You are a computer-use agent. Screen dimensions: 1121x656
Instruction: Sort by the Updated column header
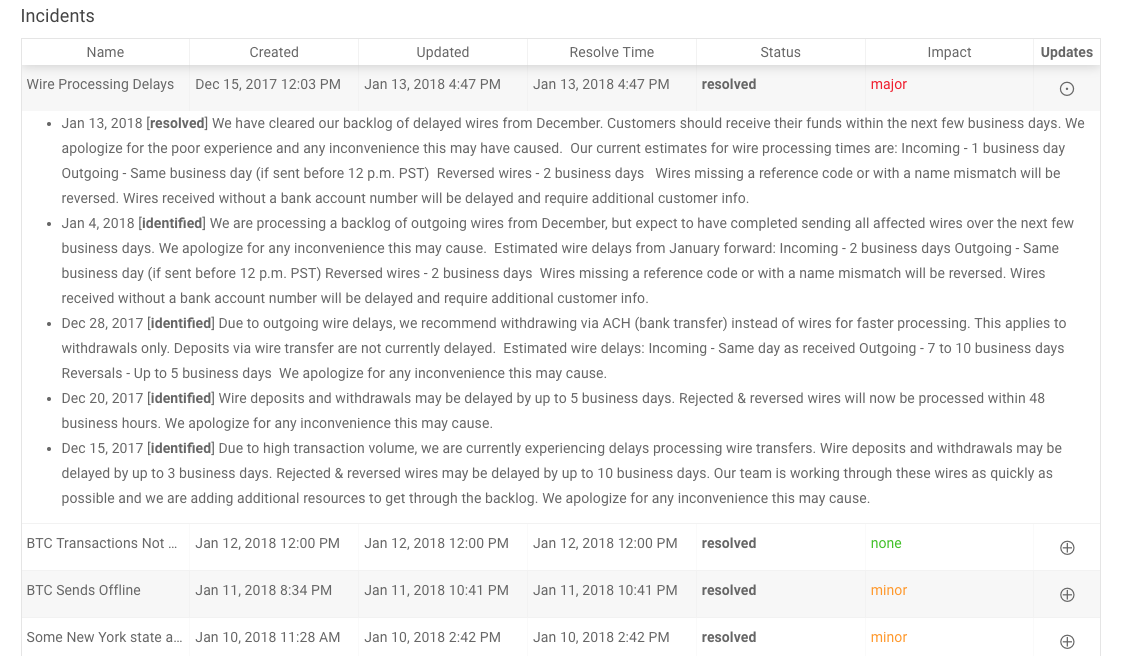443,52
